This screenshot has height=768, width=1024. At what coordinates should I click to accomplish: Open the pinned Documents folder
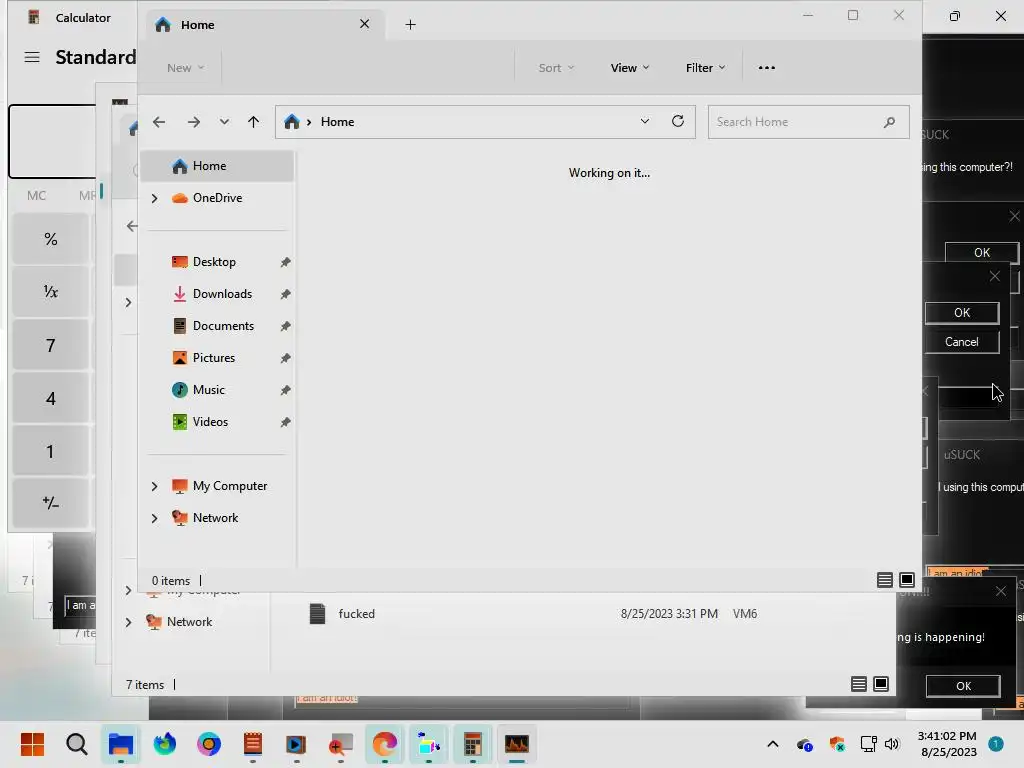(x=223, y=326)
